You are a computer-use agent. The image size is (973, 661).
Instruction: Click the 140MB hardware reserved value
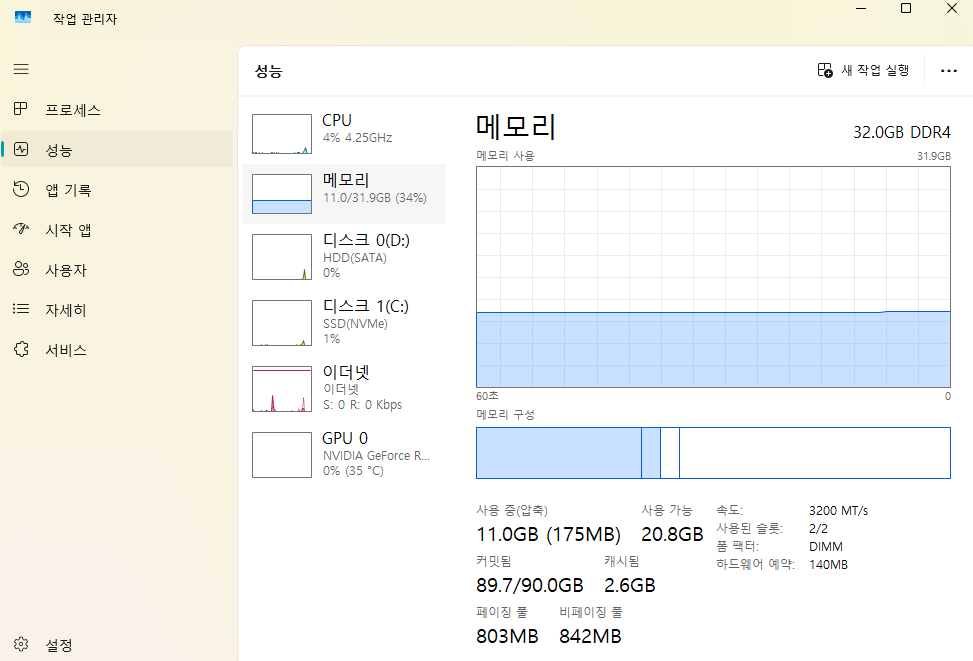point(828,565)
